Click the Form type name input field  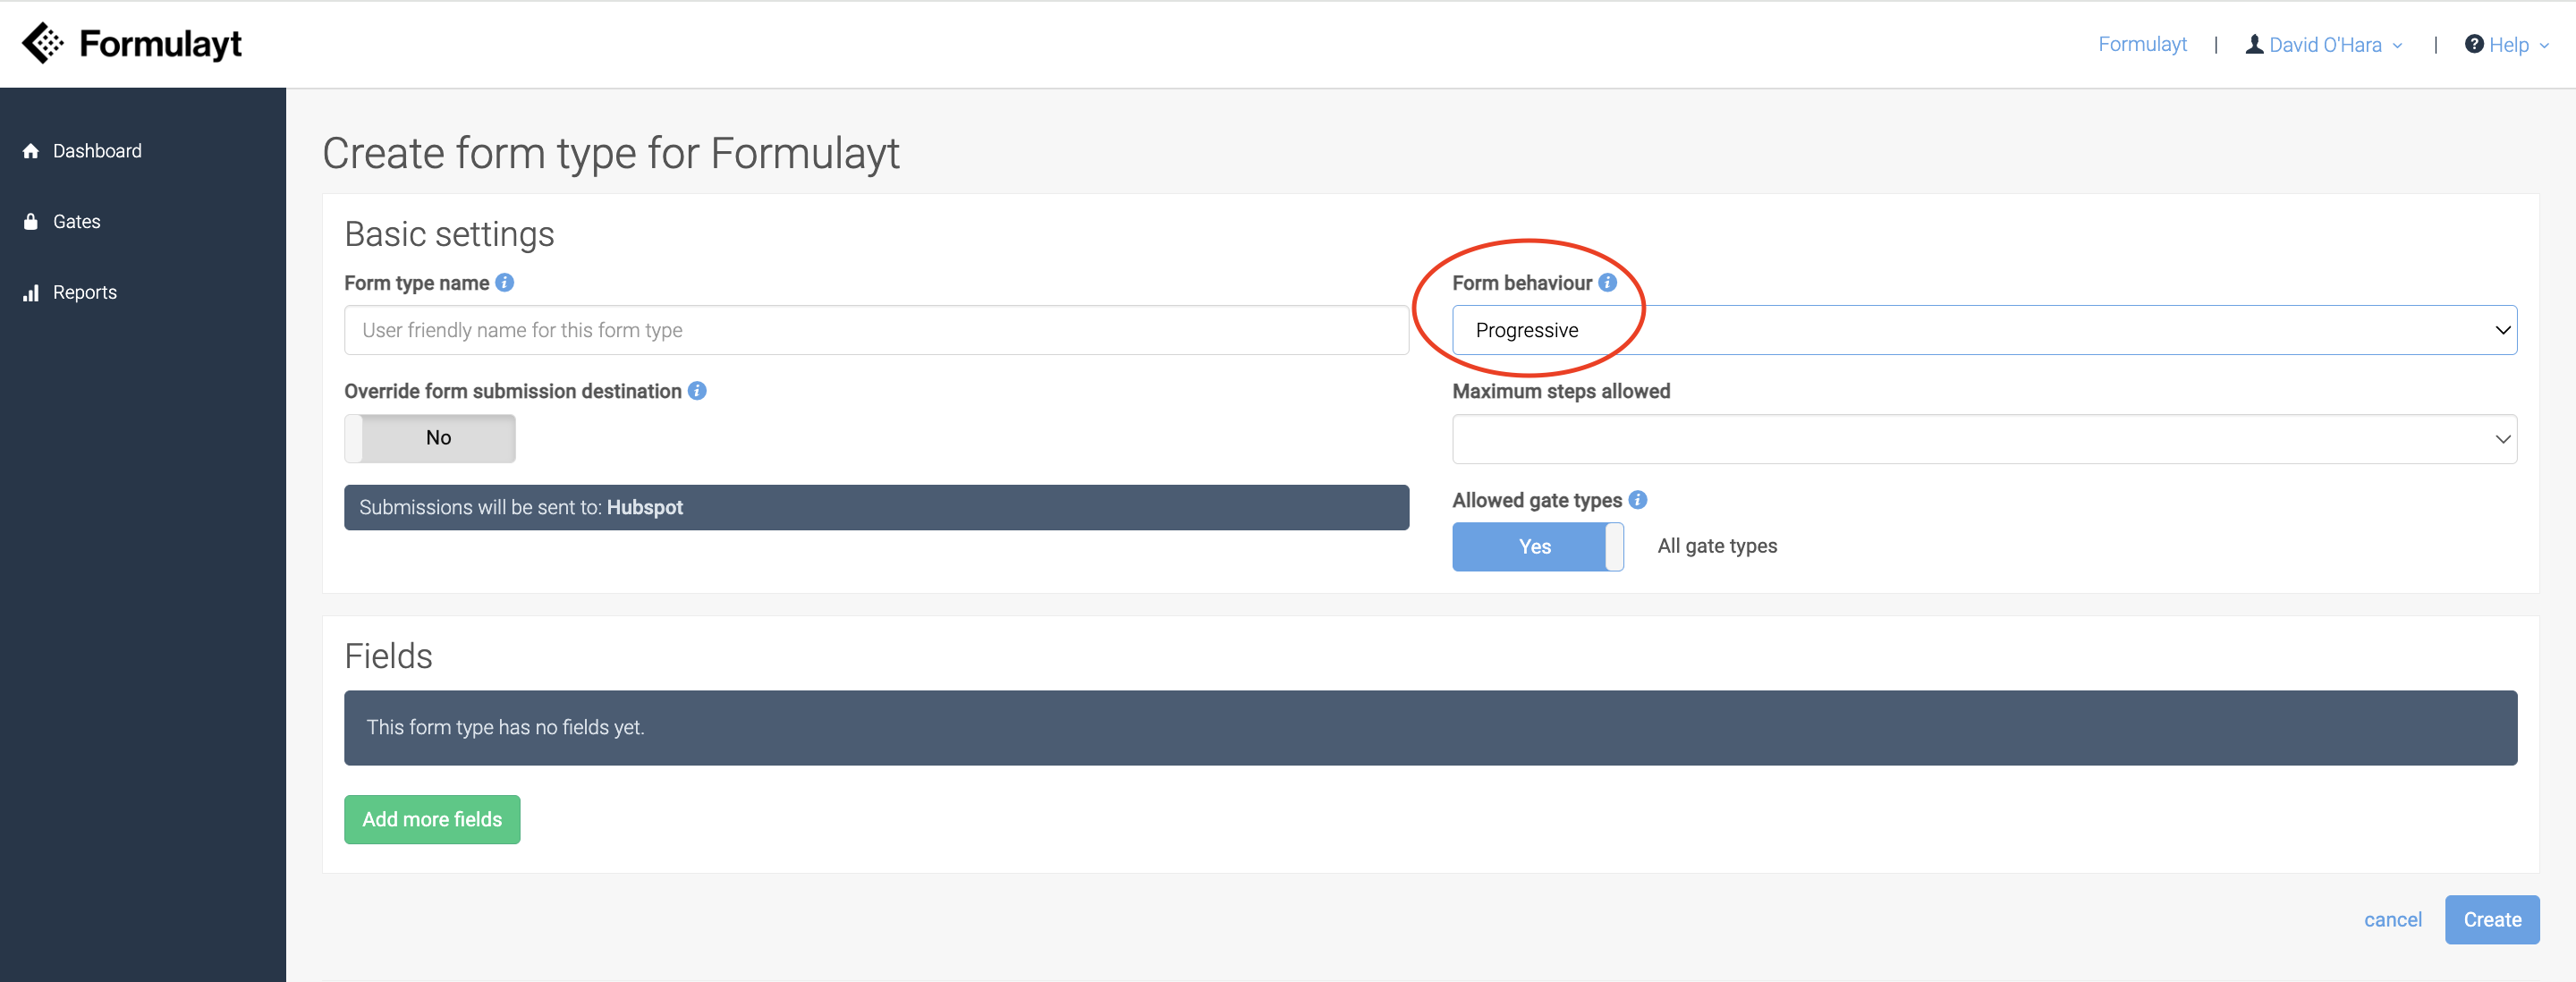(x=876, y=331)
